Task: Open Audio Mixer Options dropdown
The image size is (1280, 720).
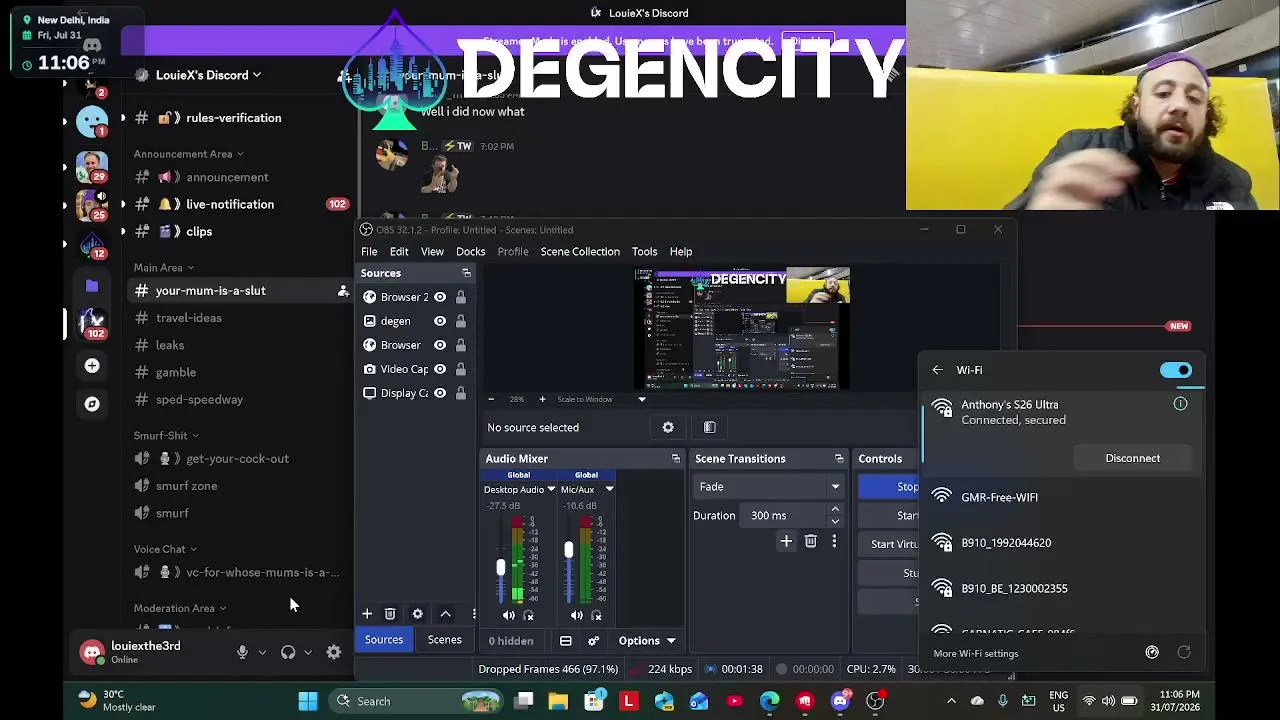Action: [647, 641]
